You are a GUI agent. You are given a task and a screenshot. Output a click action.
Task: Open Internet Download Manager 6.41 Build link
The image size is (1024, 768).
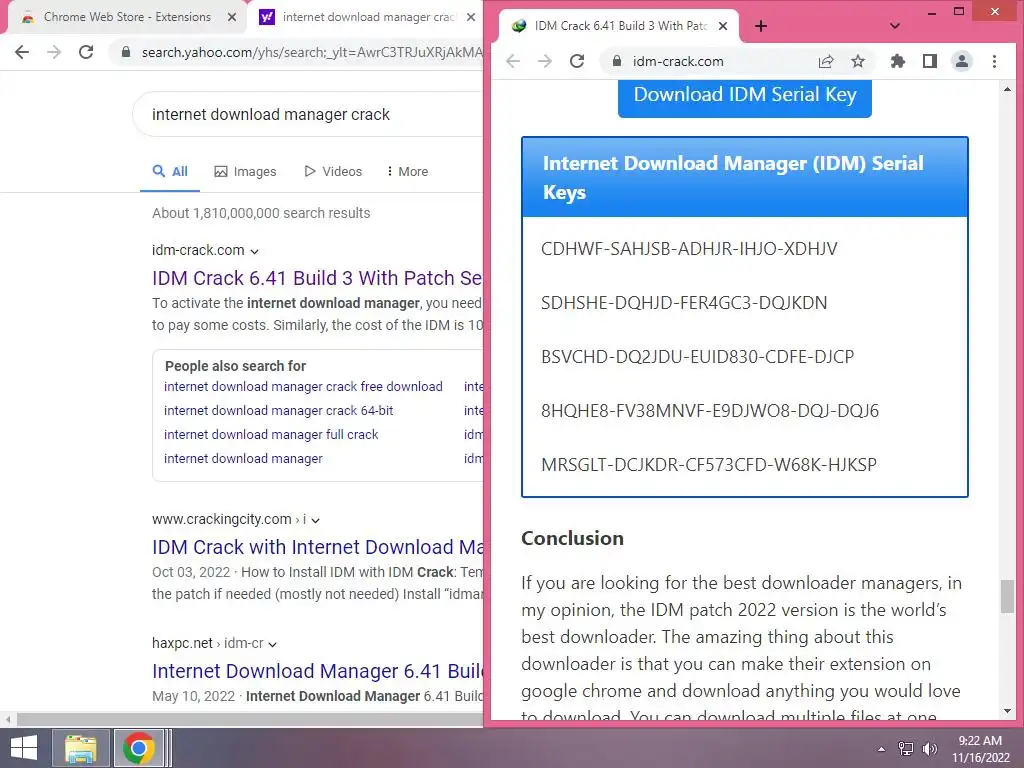pyautogui.click(x=317, y=671)
